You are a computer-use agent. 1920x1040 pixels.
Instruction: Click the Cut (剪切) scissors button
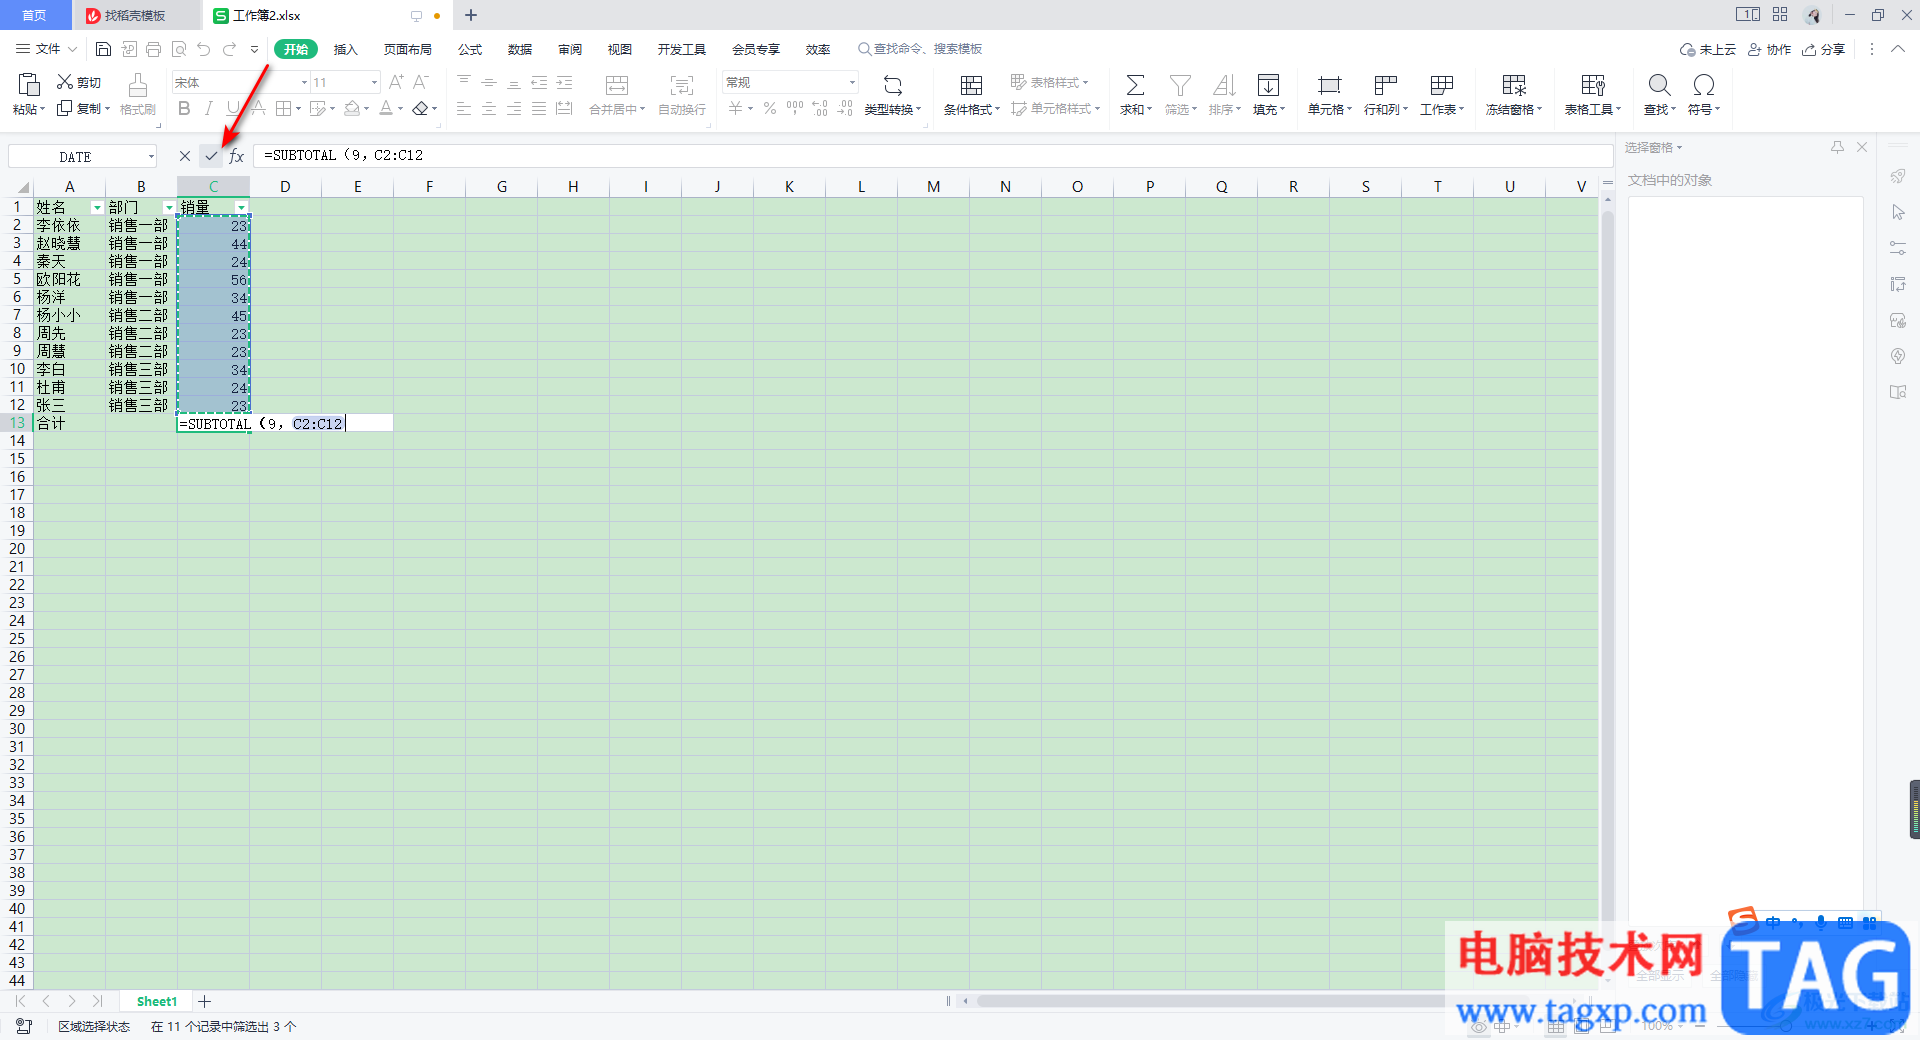(x=79, y=82)
